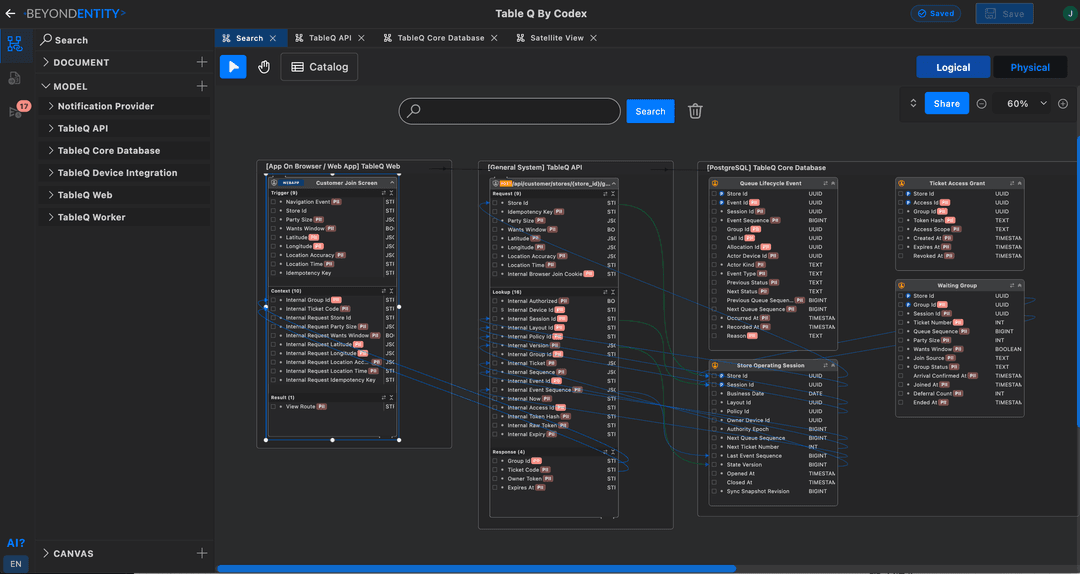Check View Route checkbox in Result section
The image size is (1080, 574).
click(x=273, y=407)
